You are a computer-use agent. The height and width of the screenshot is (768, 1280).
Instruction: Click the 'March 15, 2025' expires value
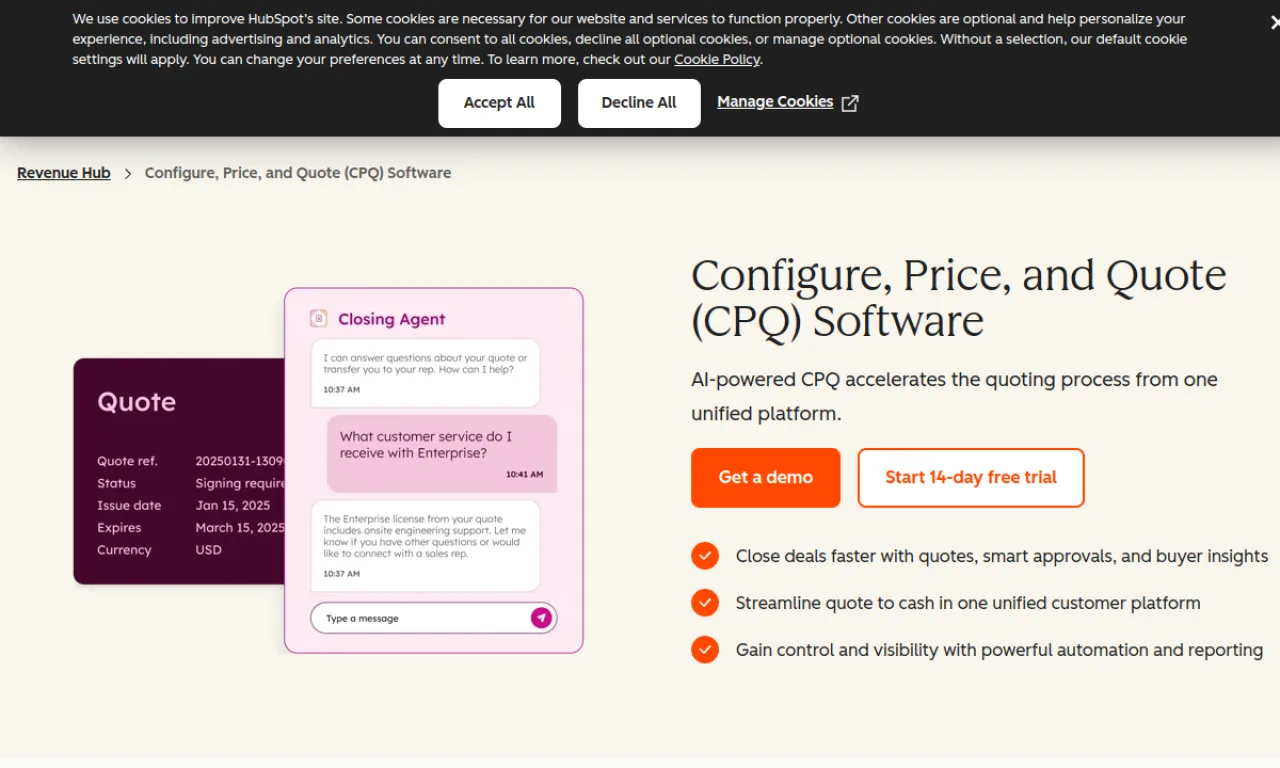(x=240, y=528)
